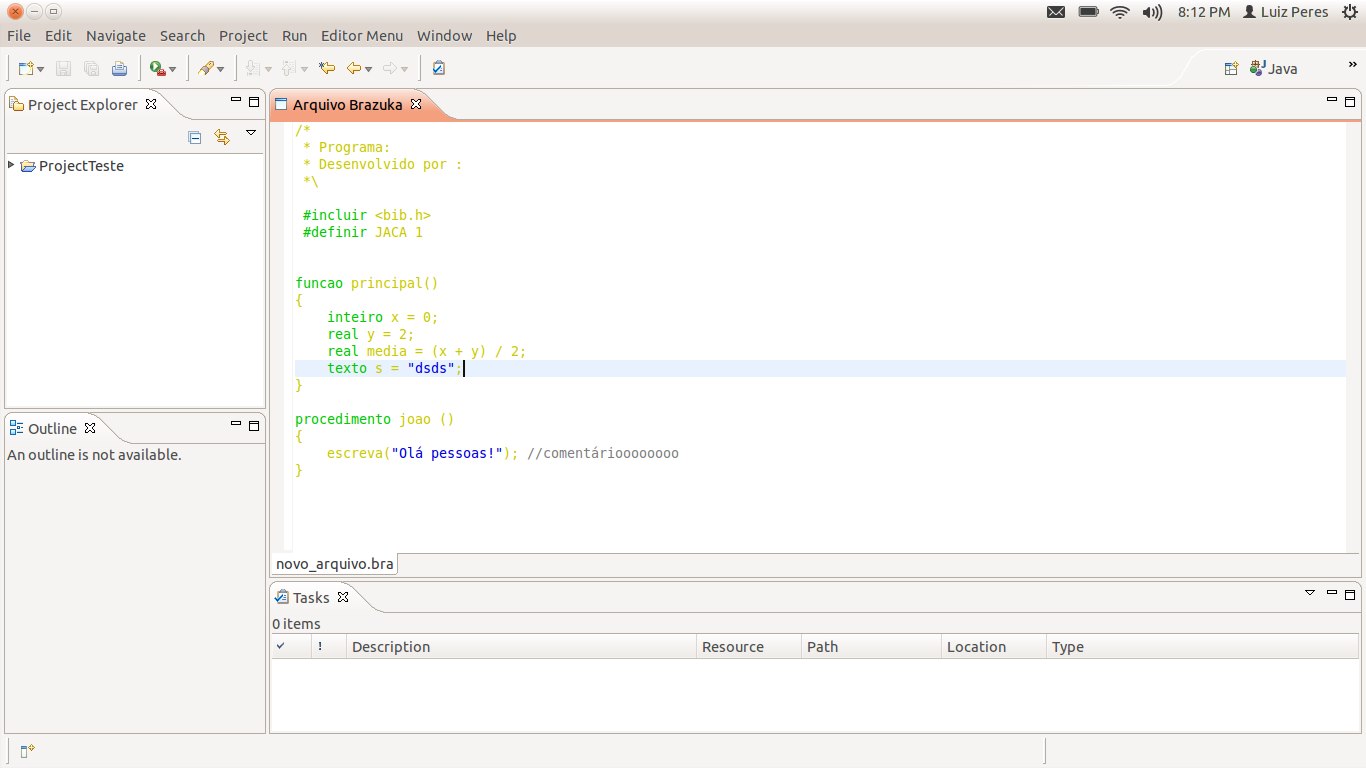Viewport: 1366px width, 768px height.
Task: Click the Print toolbar icon
Action: [x=119, y=69]
